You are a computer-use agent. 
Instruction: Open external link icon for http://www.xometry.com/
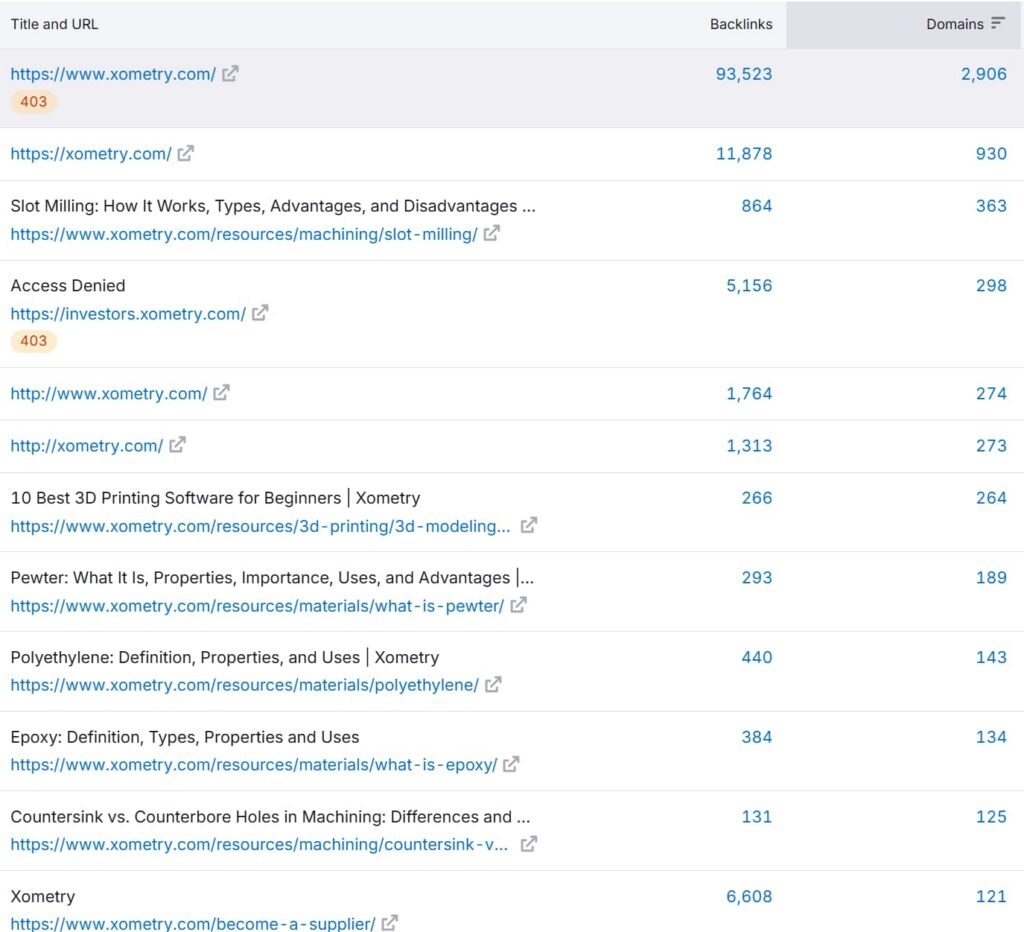point(221,393)
